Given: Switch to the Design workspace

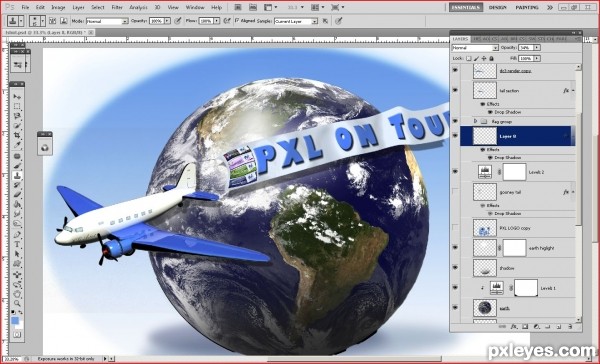Looking at the screenshot, I should [x=497, y=7].
